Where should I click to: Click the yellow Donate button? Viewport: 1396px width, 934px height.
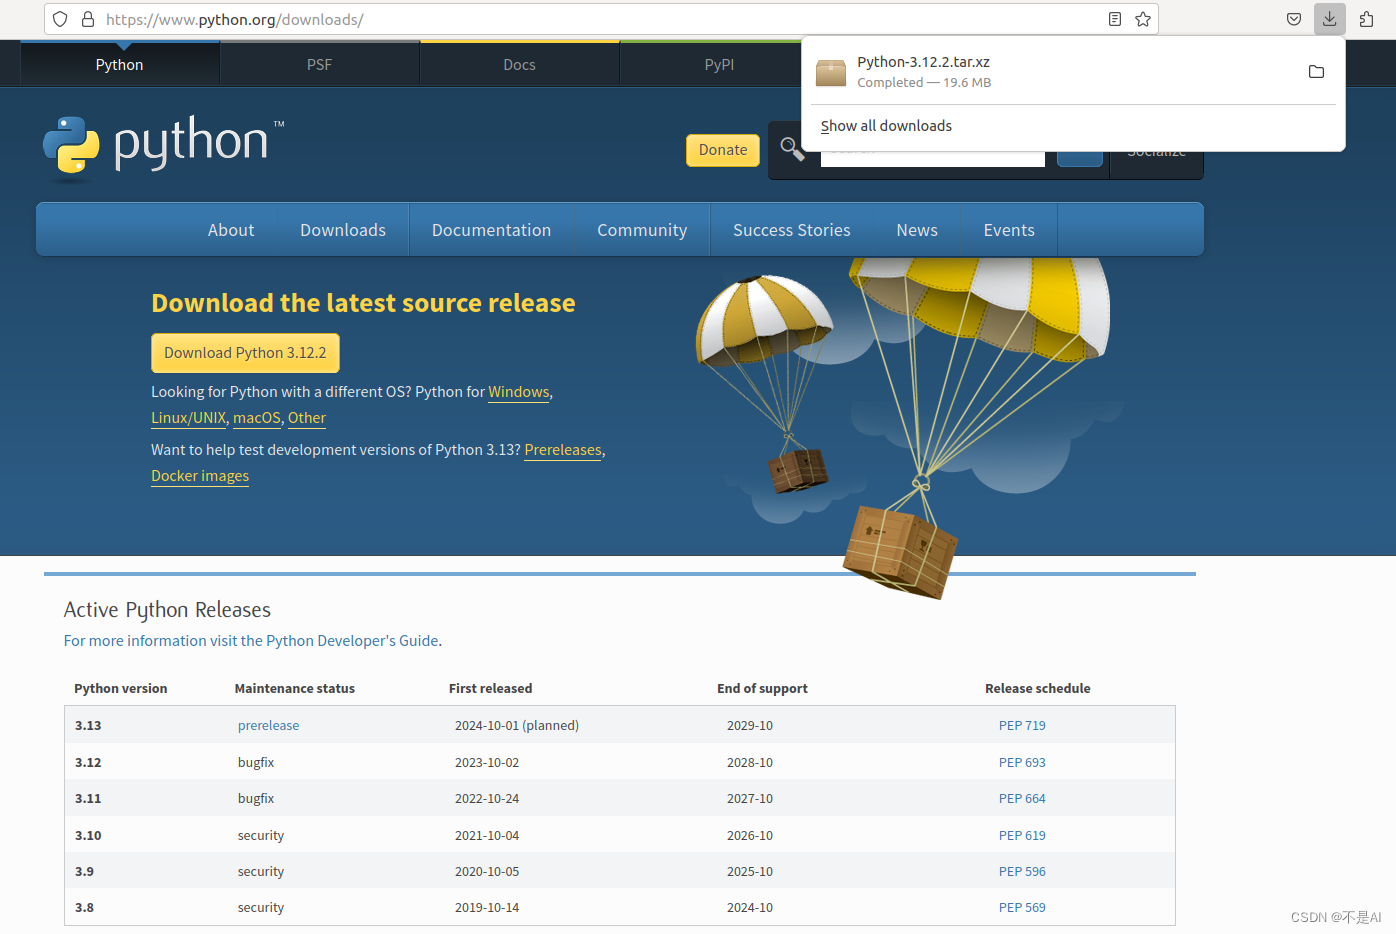[723, 150]
